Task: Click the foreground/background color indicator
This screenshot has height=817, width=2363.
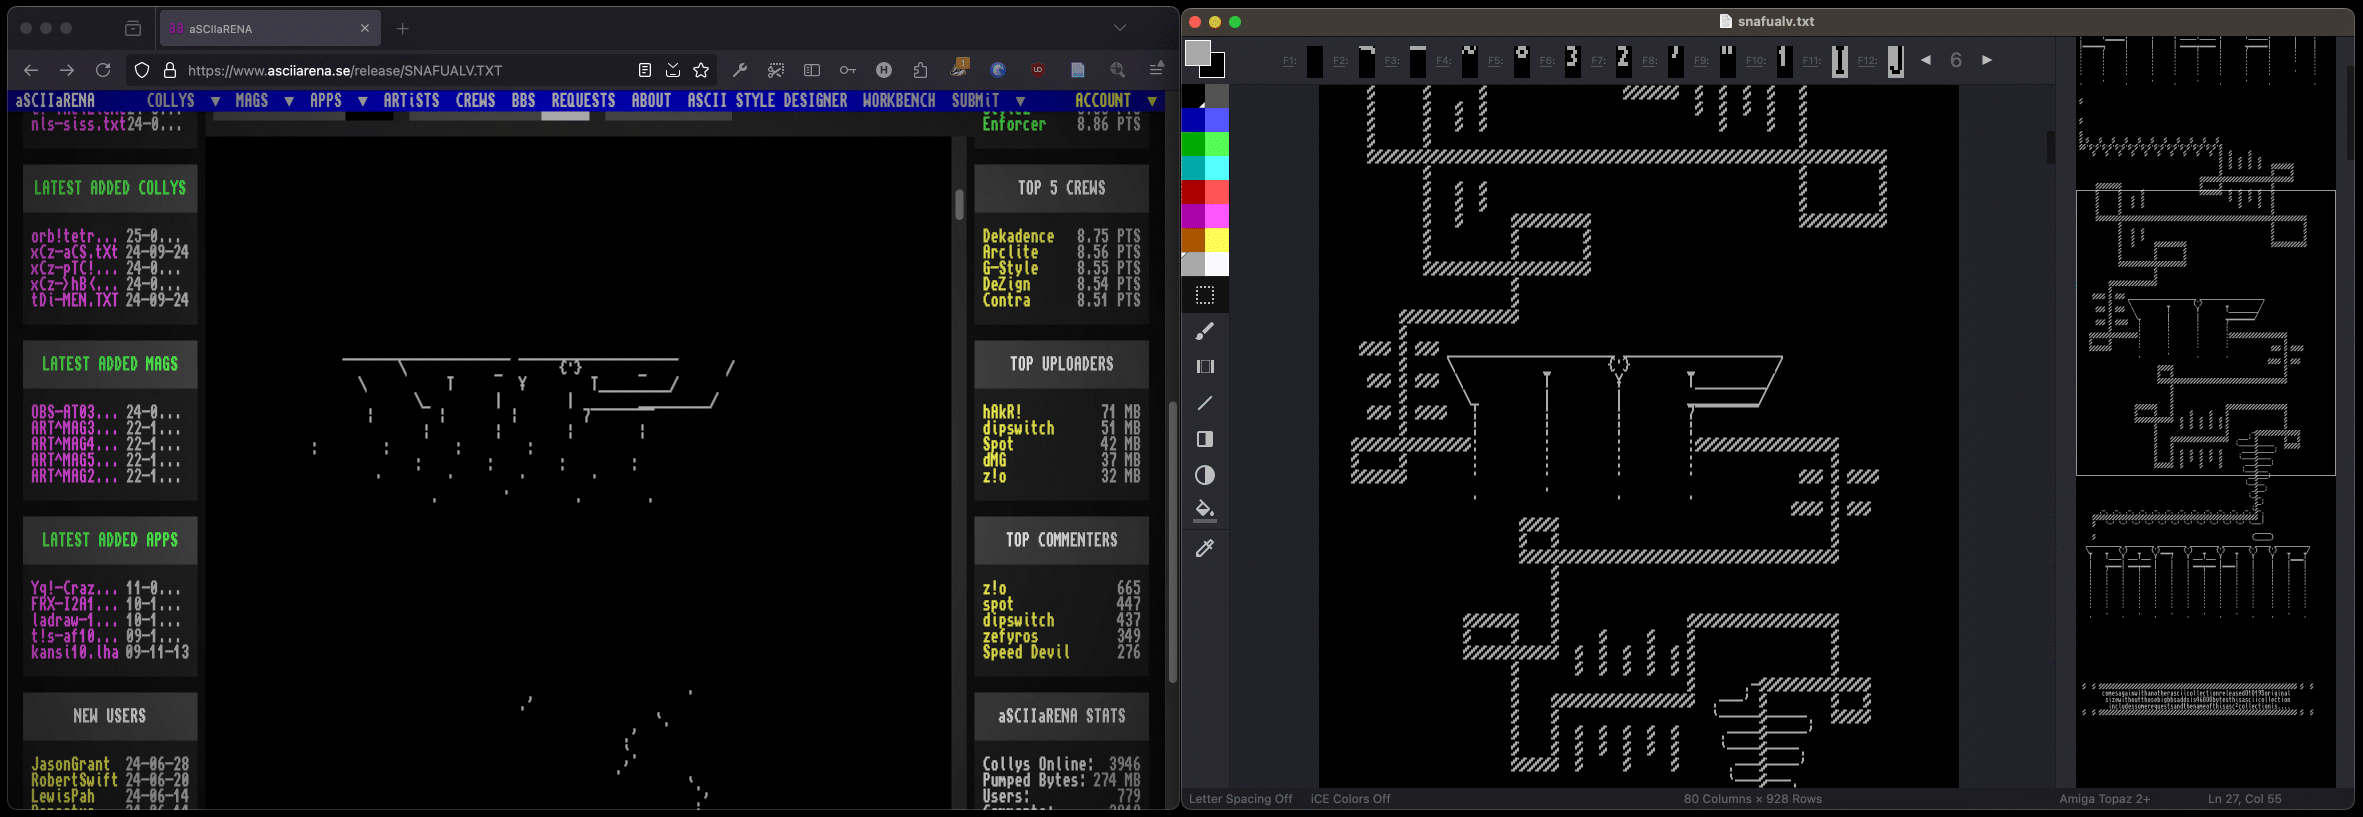Action: tap(1204, 59)
